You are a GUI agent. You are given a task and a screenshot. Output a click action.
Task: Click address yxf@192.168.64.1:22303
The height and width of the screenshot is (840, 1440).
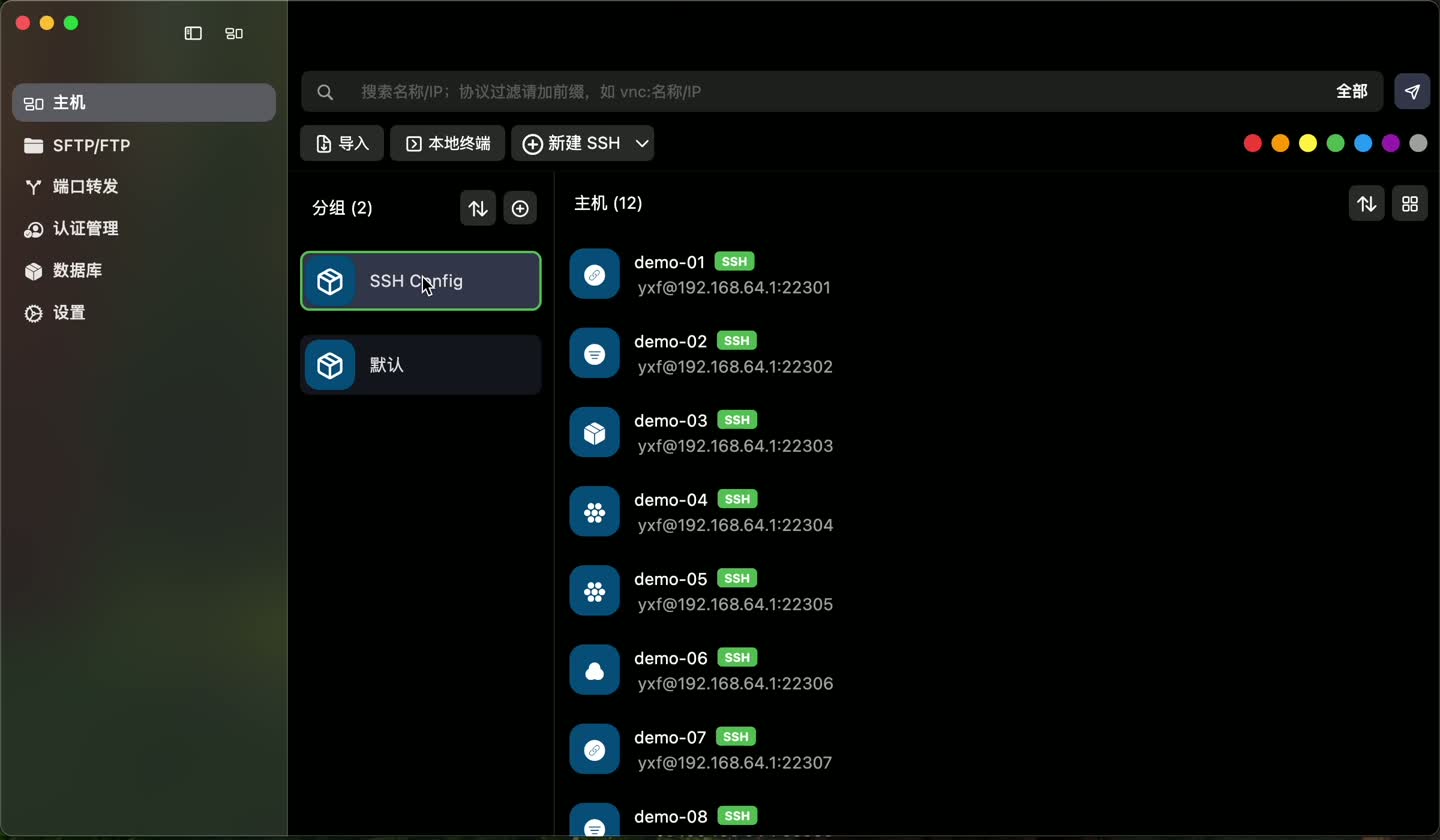click(735, 446)
